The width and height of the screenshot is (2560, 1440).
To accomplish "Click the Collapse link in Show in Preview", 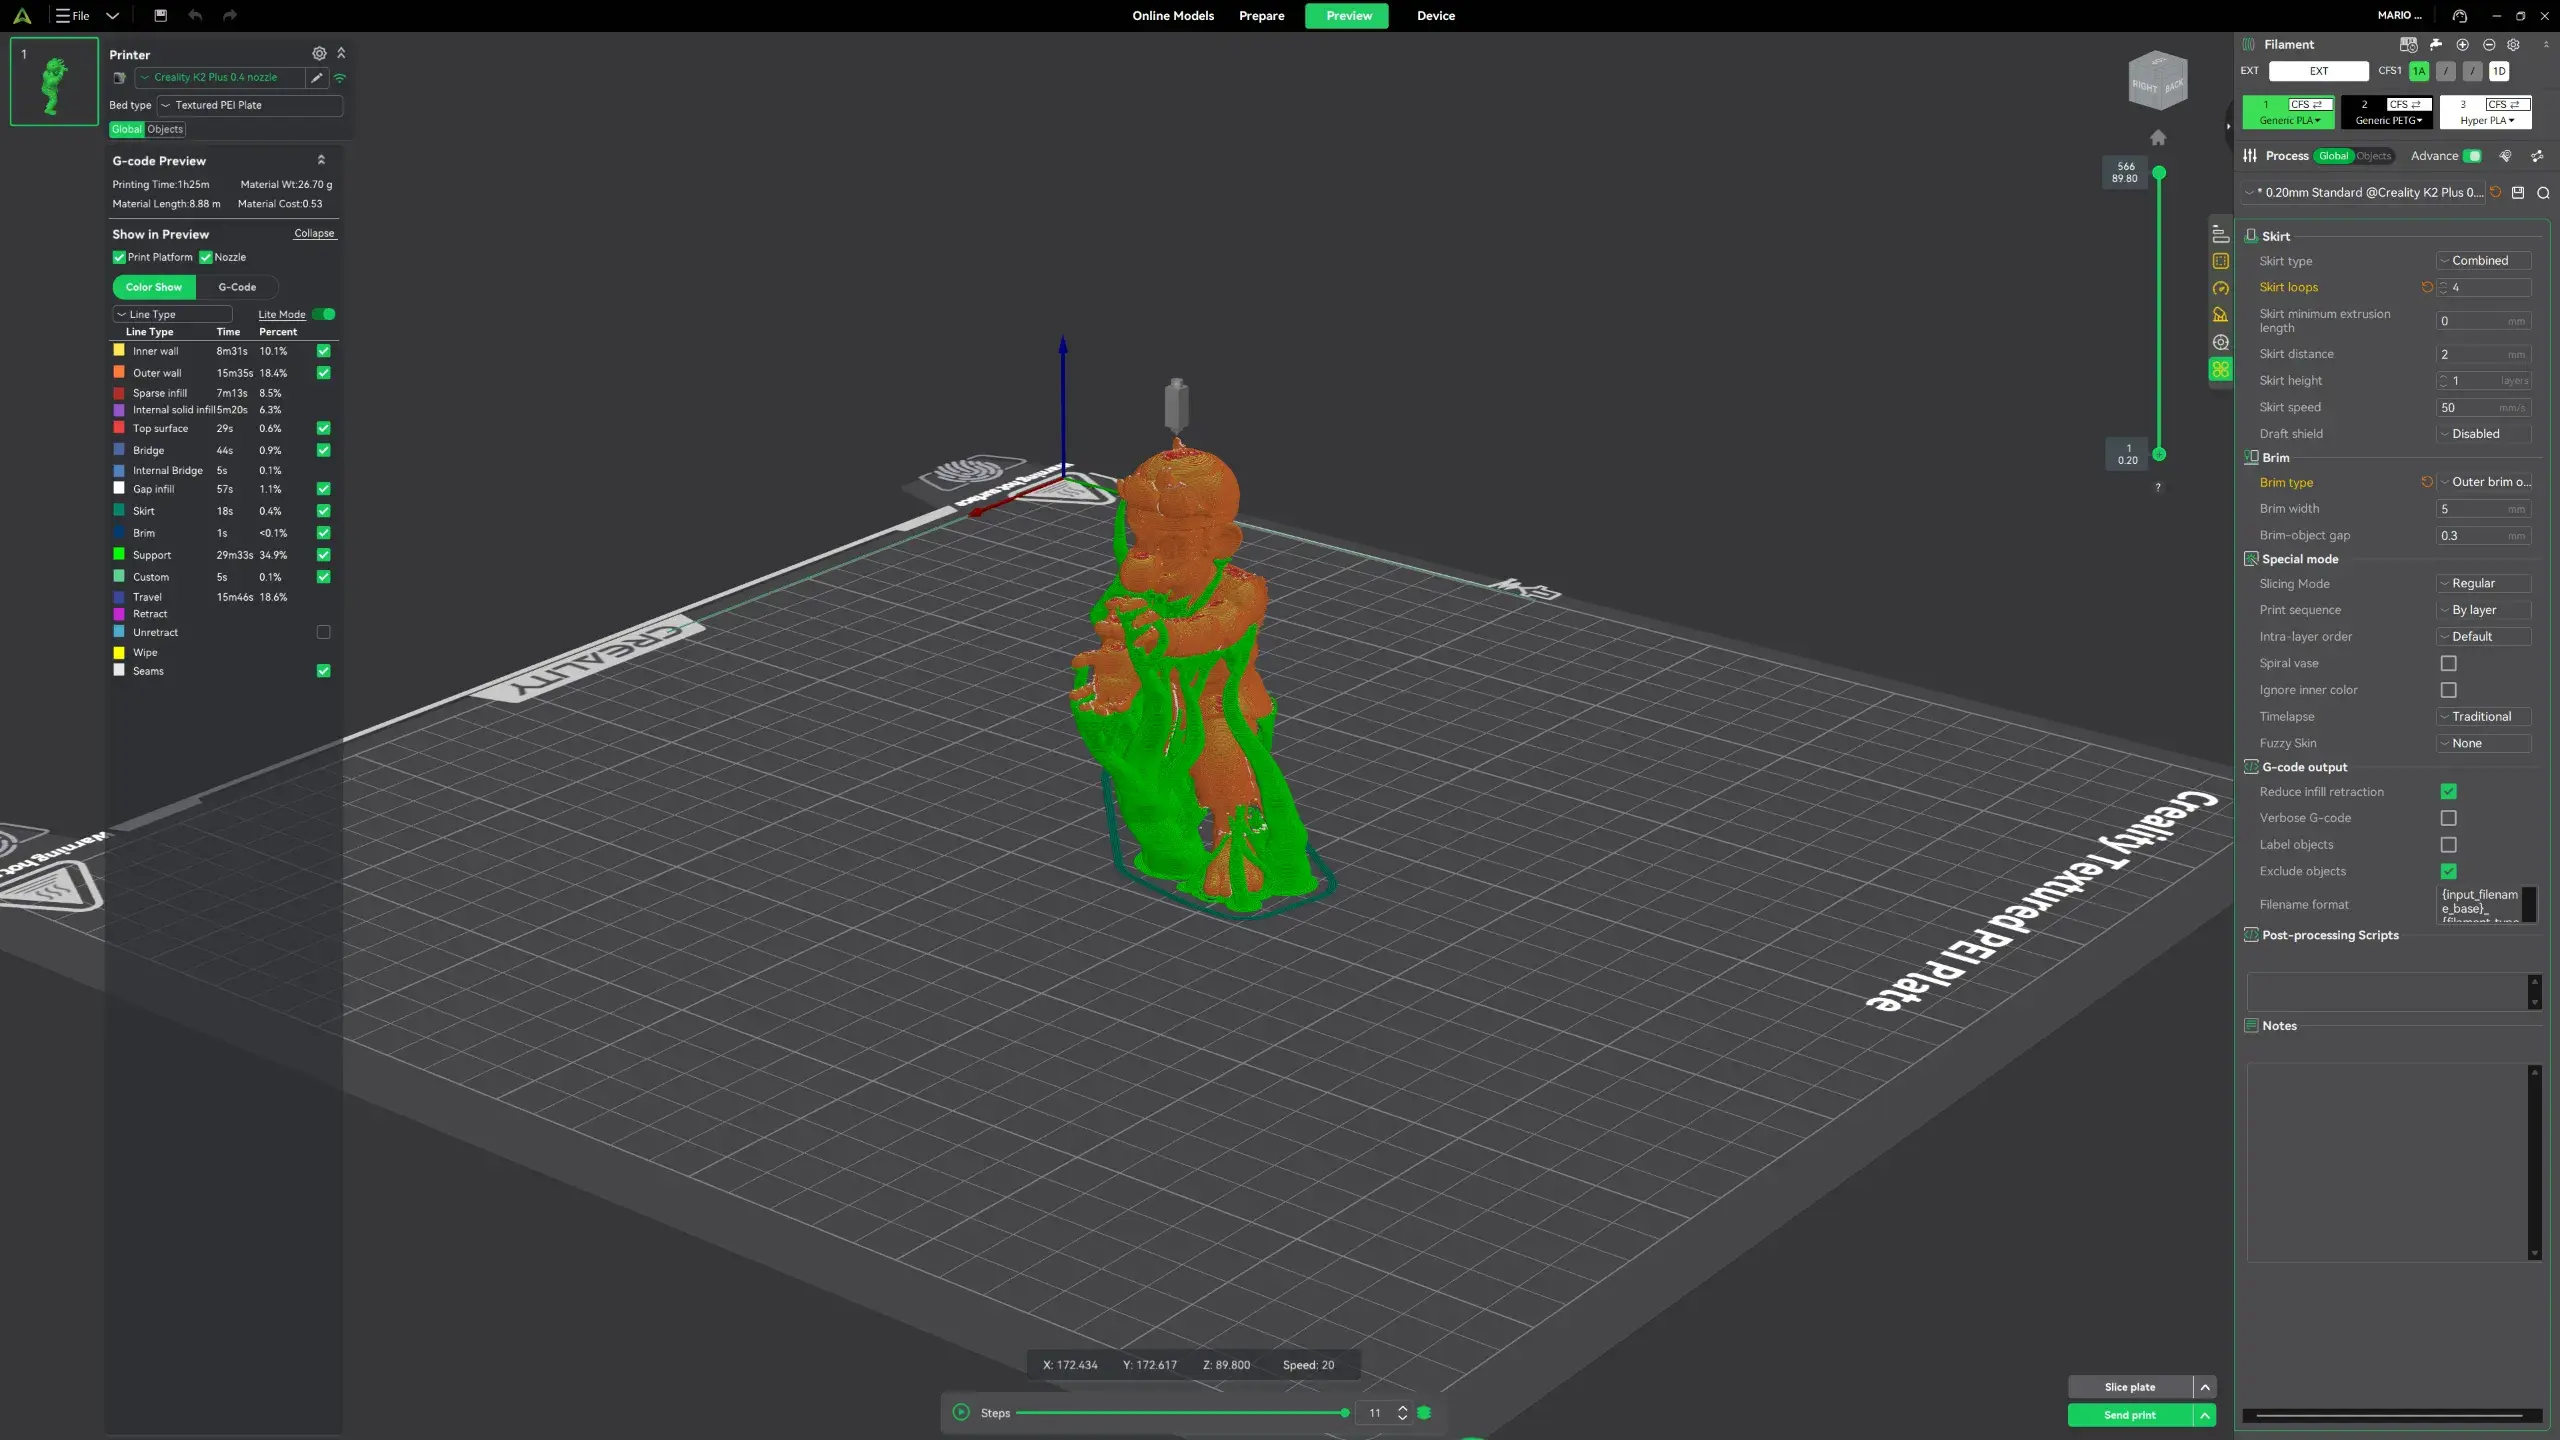I will click(x=314, y=233).
